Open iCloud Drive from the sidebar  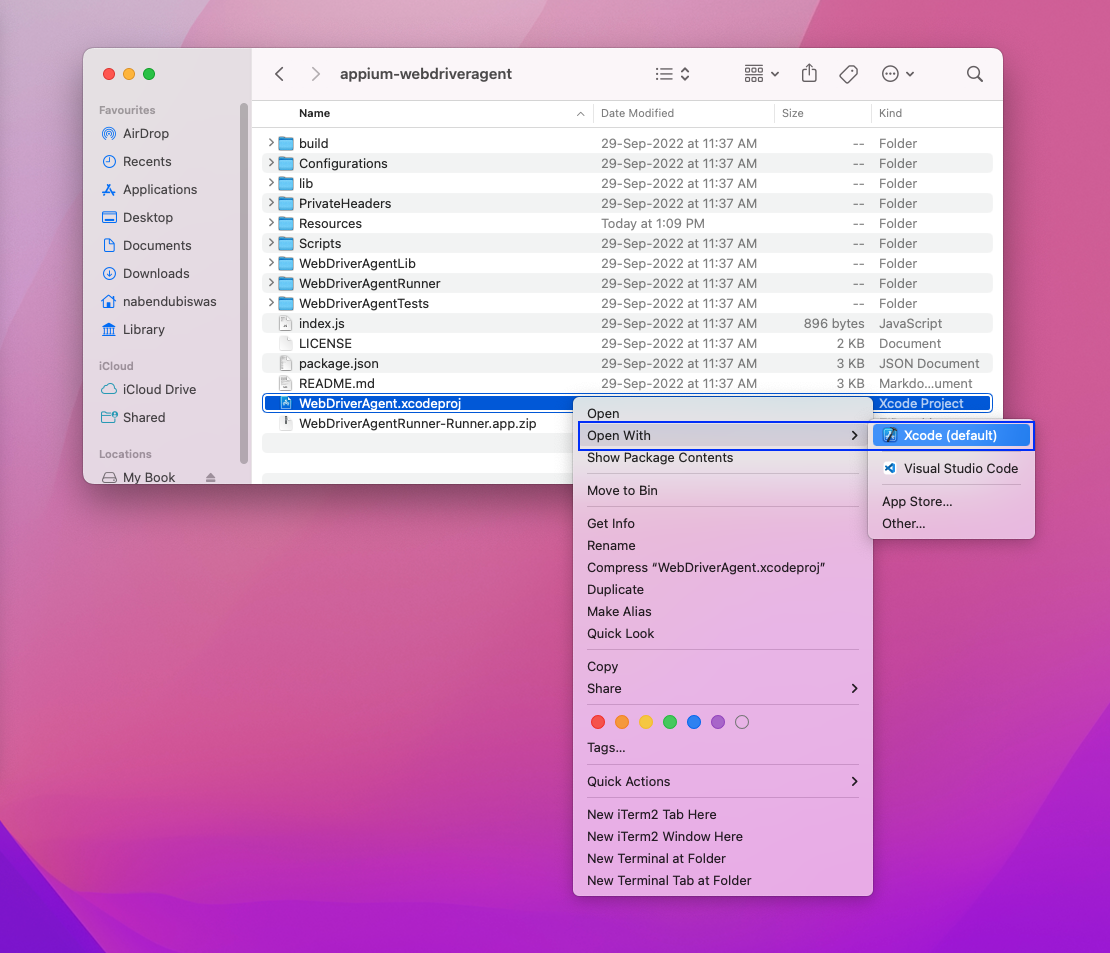[x=159, y=389]
